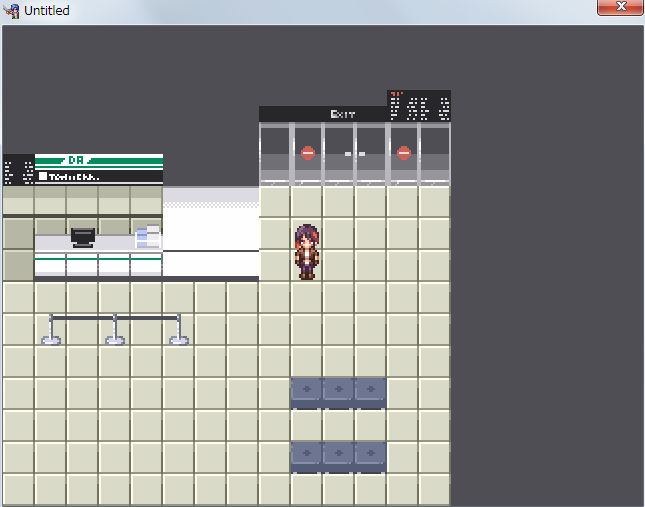Click the departure board right of the Exit sign
645x507 pixels.
click(419, 106)
